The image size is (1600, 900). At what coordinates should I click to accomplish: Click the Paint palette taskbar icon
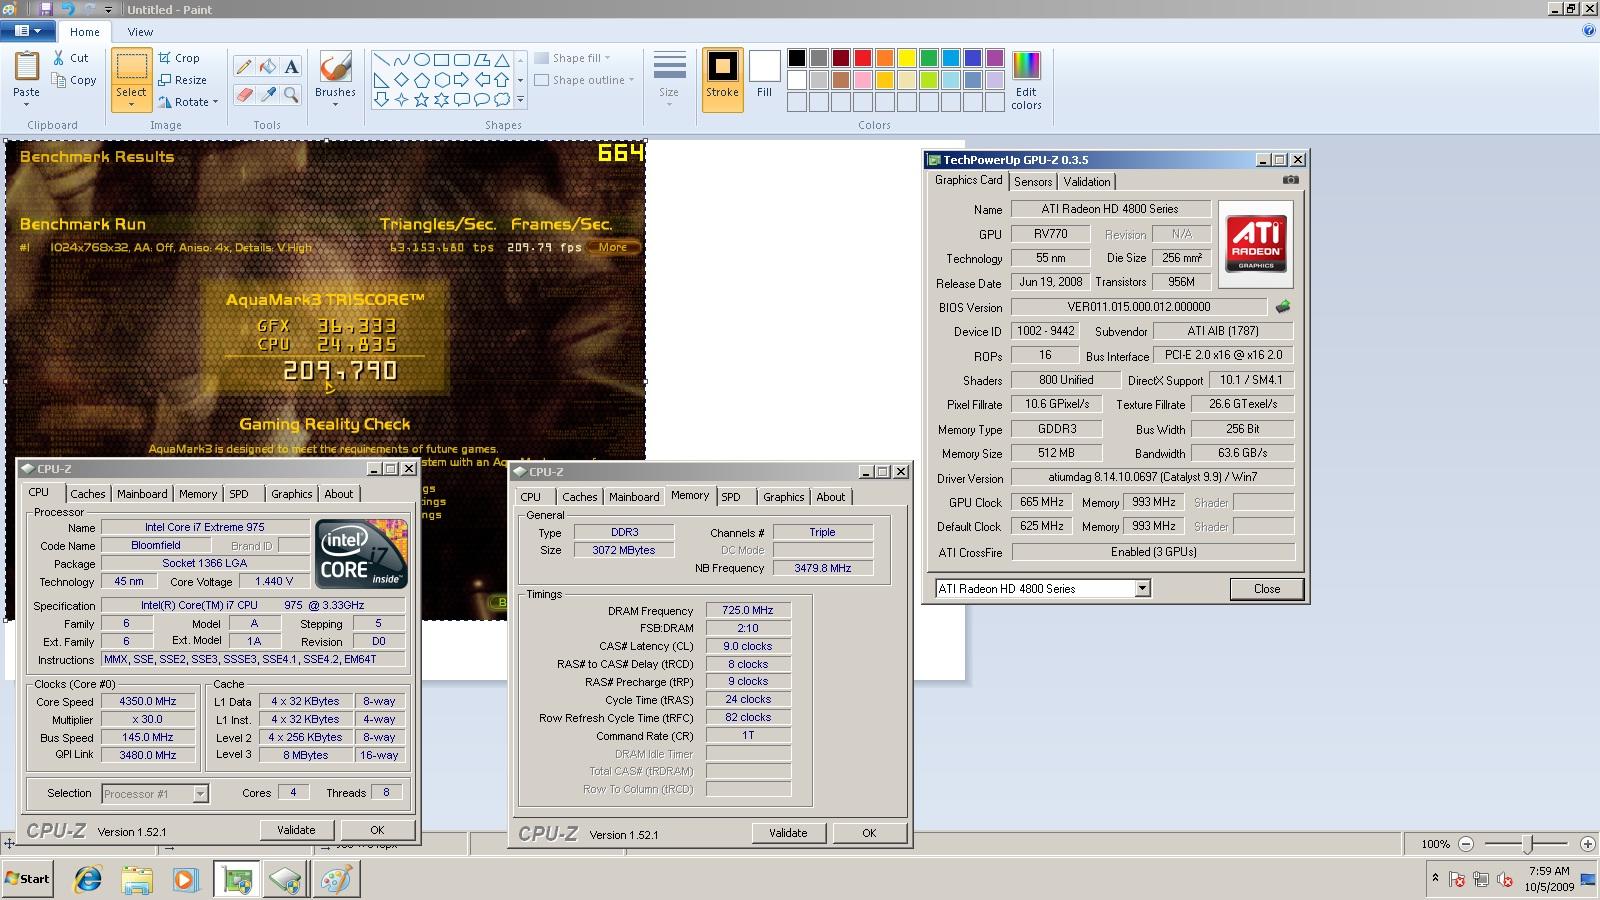pyautogui.click(x=335, y=880)
